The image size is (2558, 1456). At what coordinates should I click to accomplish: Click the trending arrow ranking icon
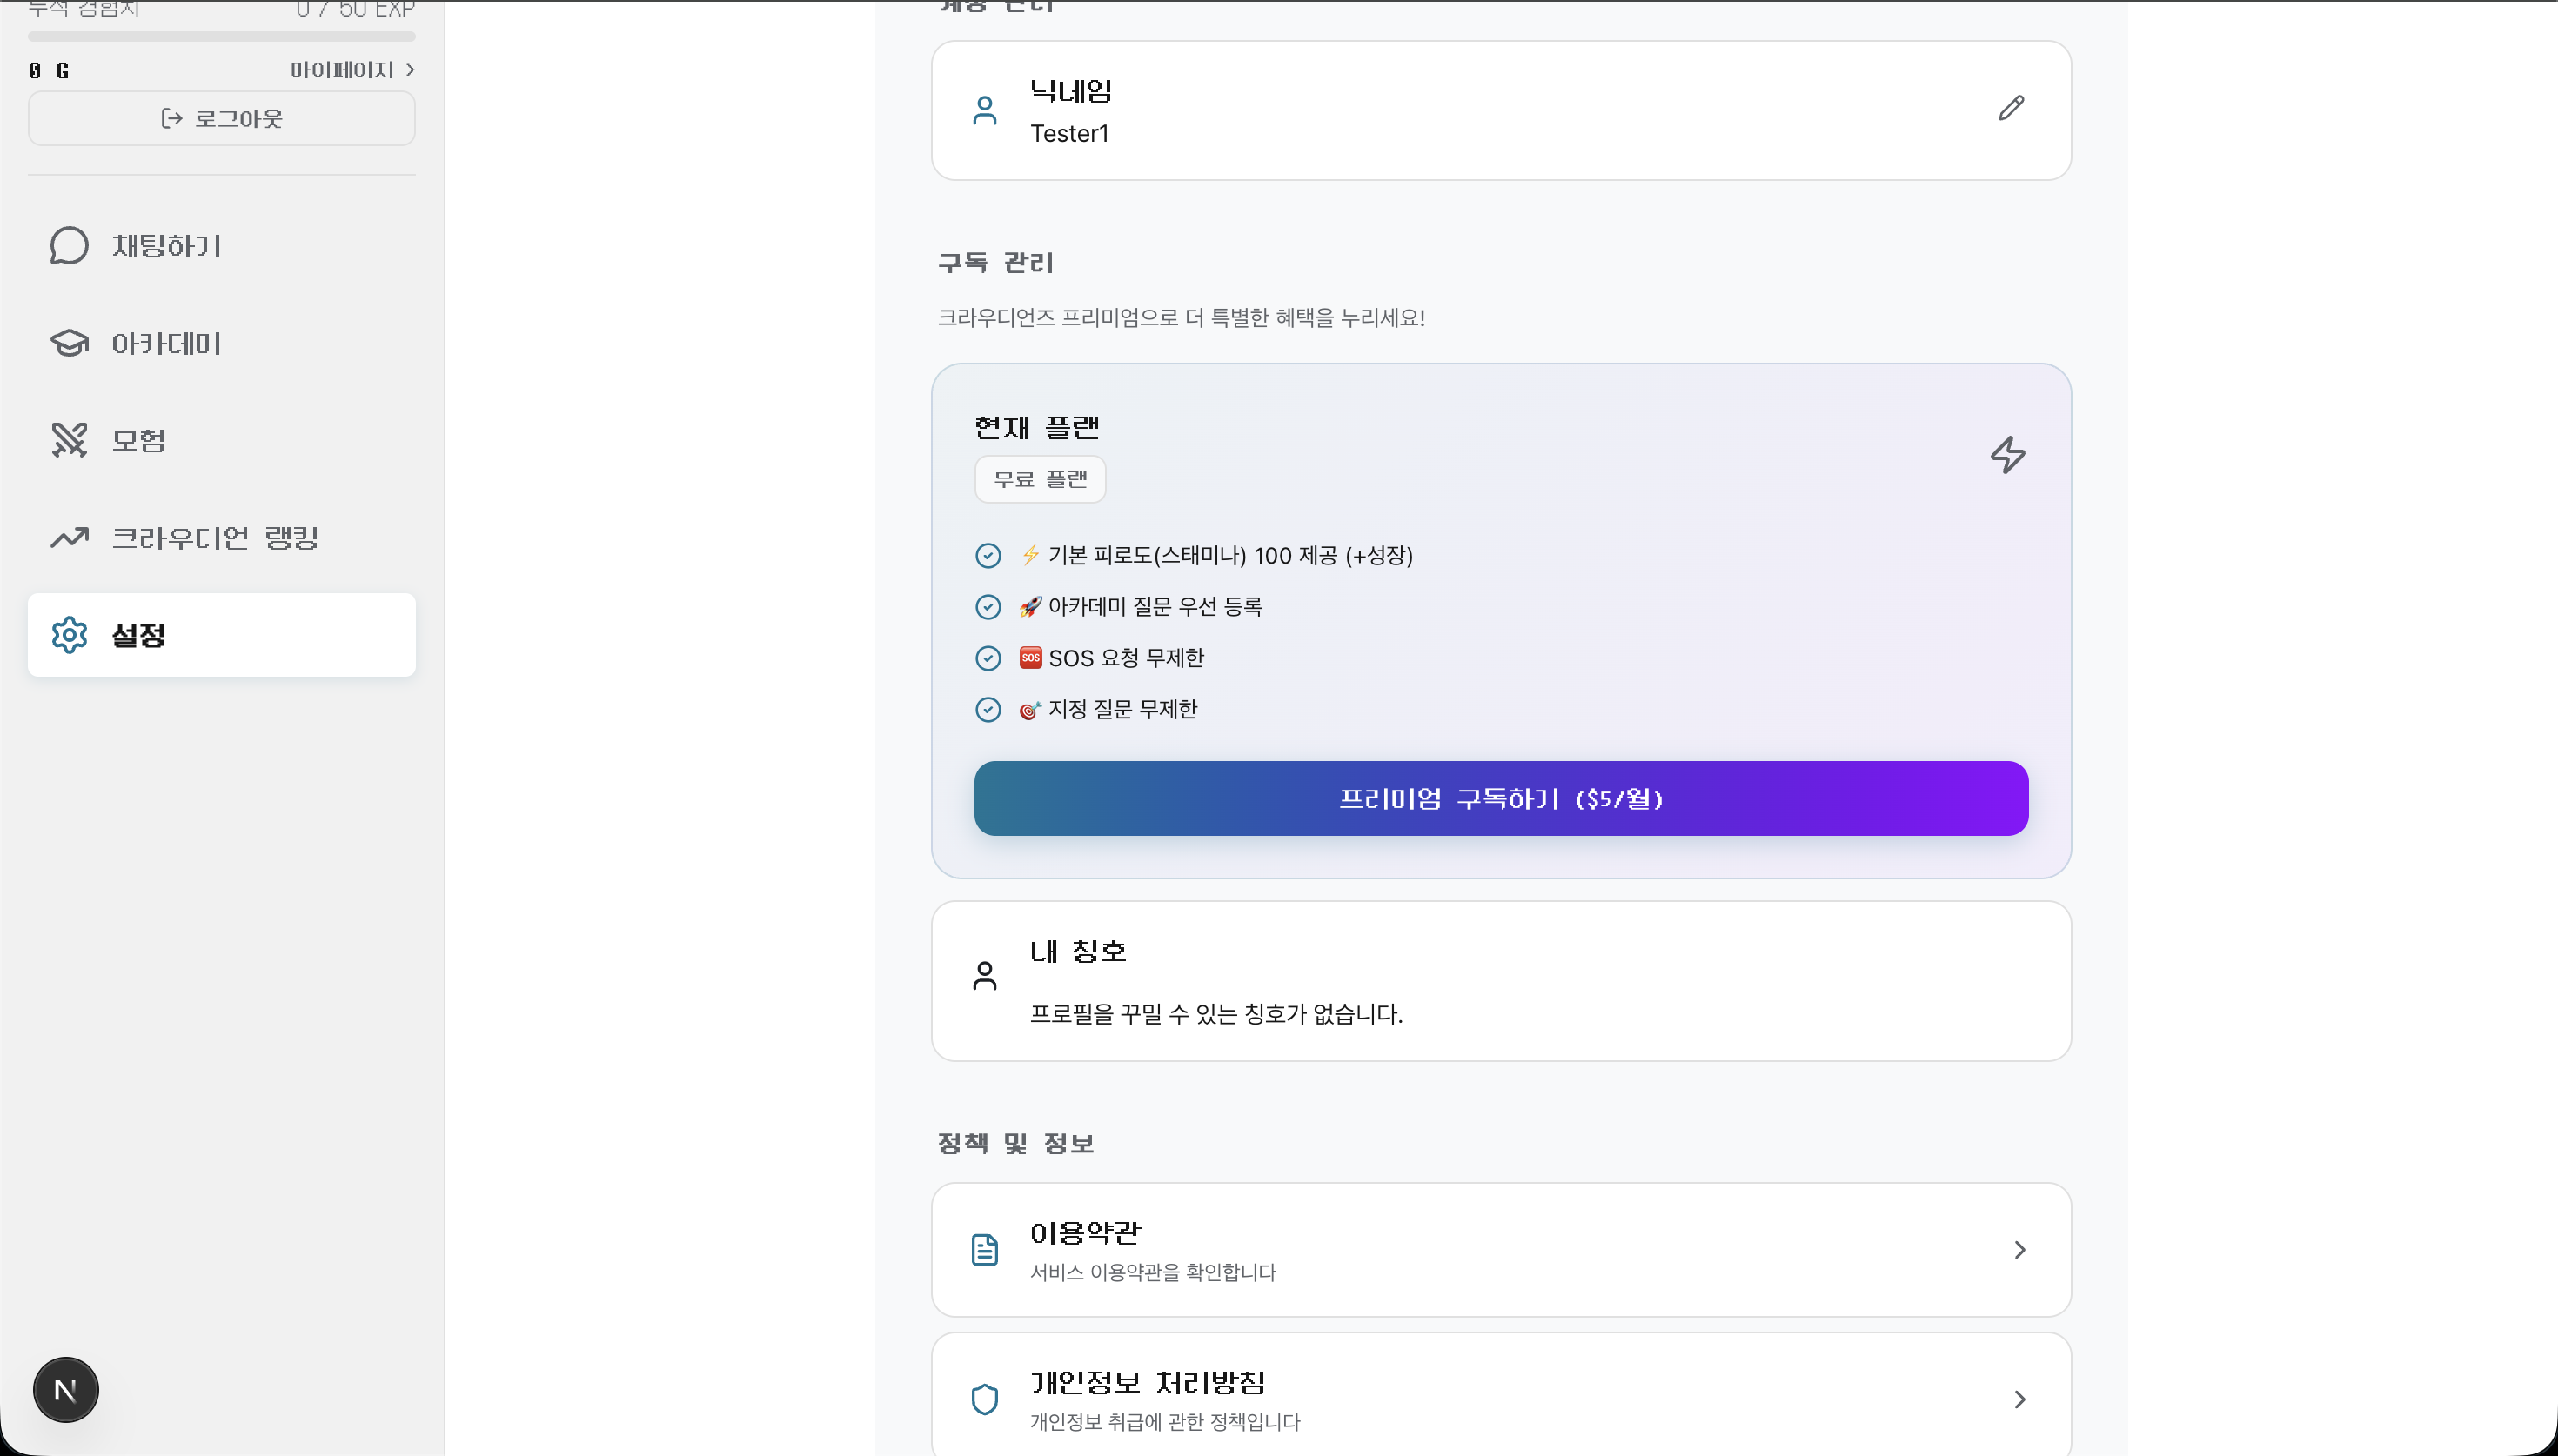(x=69, y=538)
